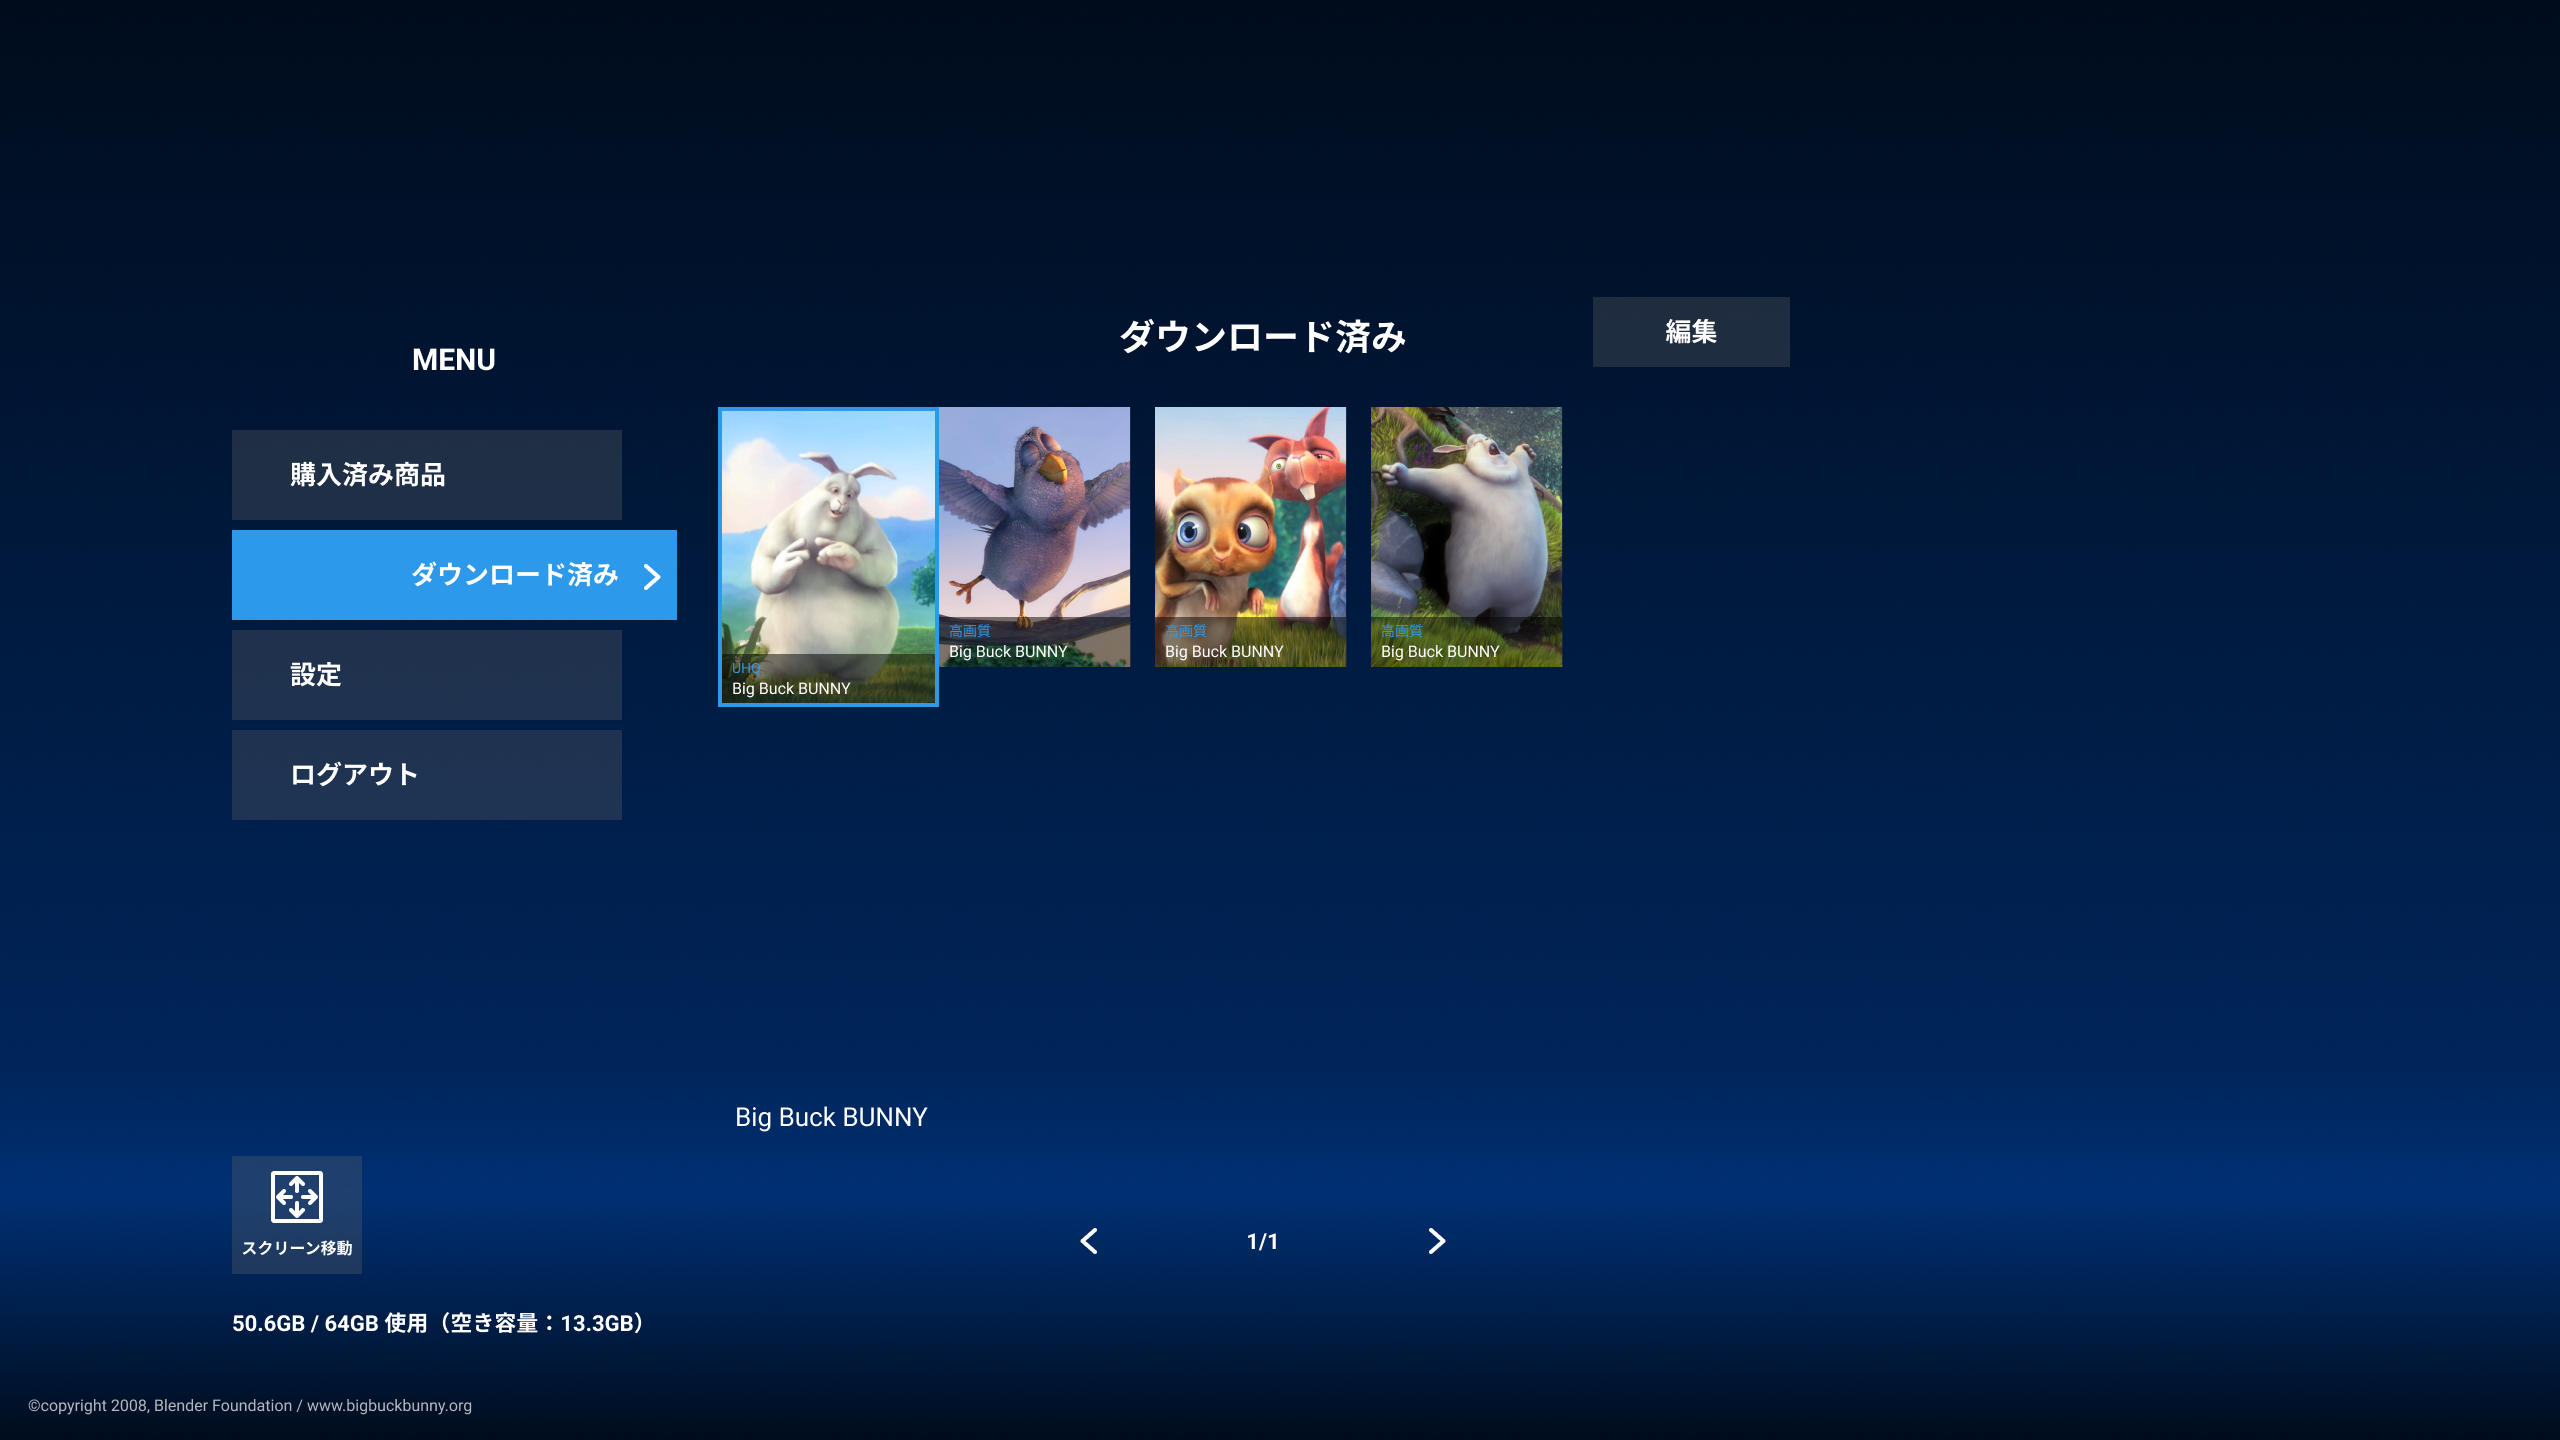The height and width of the screenshot is (1440, 2560).
Task: Open 購入済み商品 menu item
Action: (426, 475)
